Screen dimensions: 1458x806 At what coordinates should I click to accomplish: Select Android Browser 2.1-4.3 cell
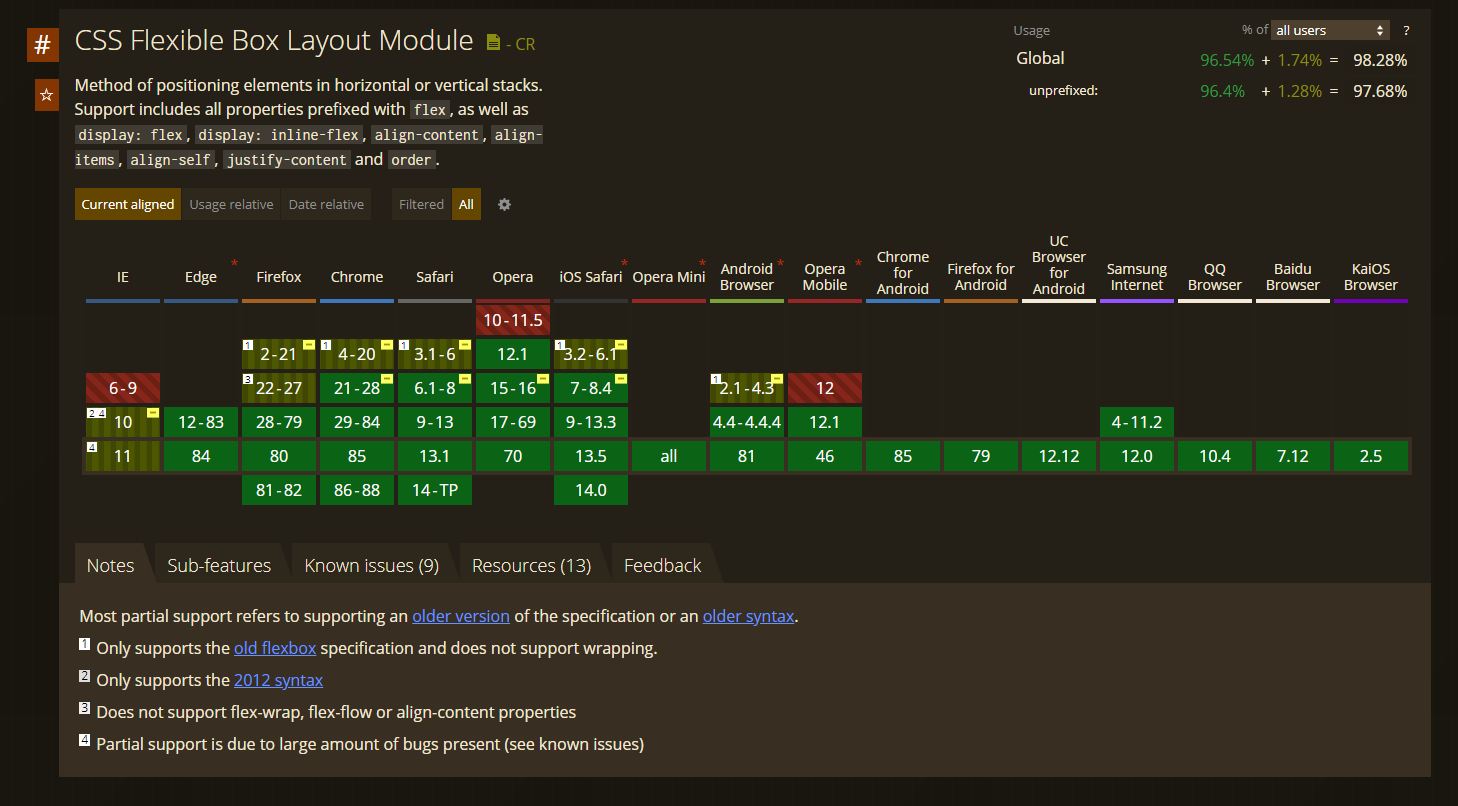pyautogui.click(x=747, y=388)
